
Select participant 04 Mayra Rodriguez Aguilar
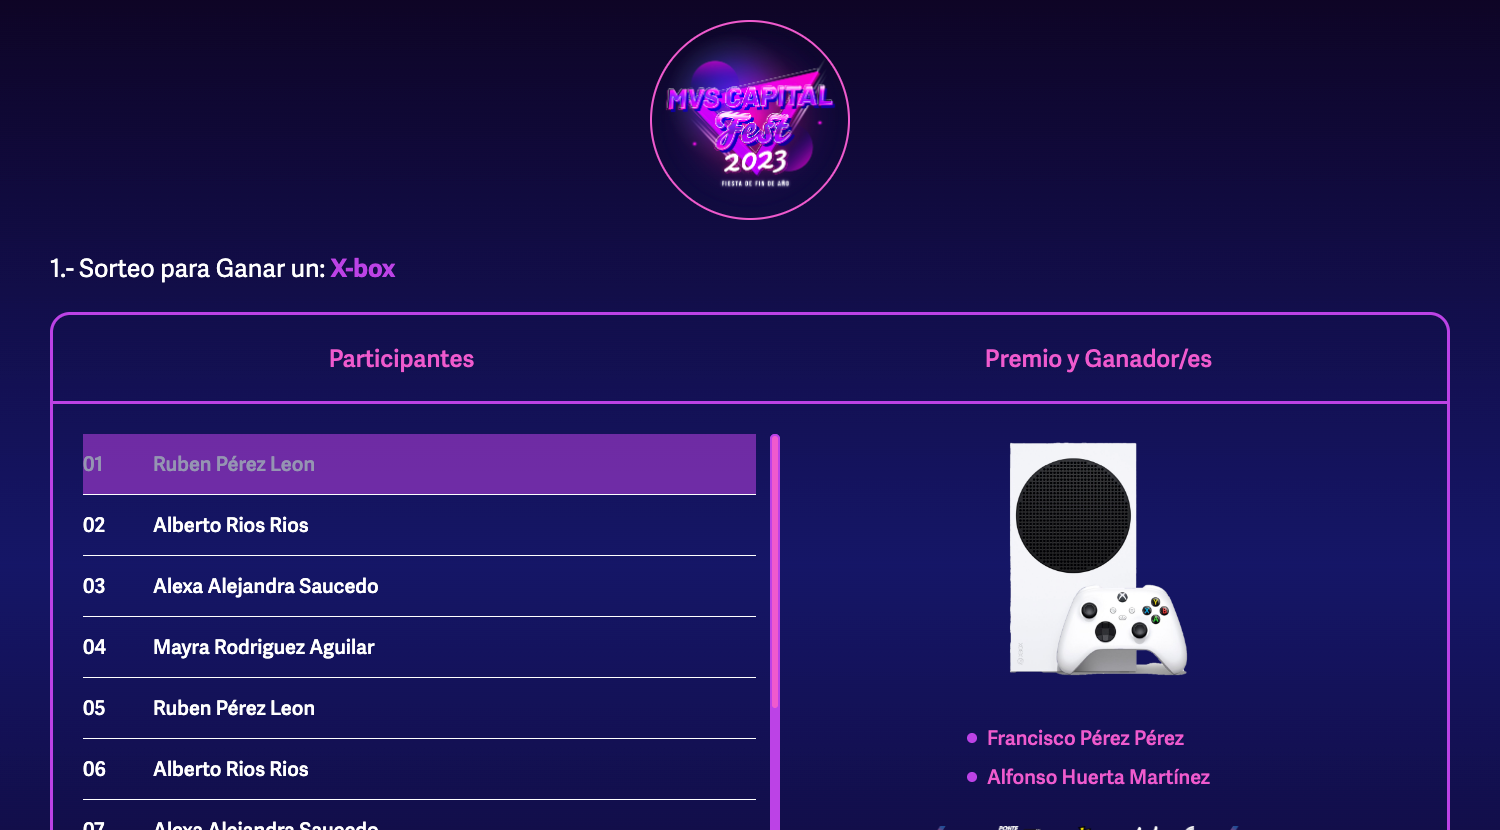coord(419,647)
